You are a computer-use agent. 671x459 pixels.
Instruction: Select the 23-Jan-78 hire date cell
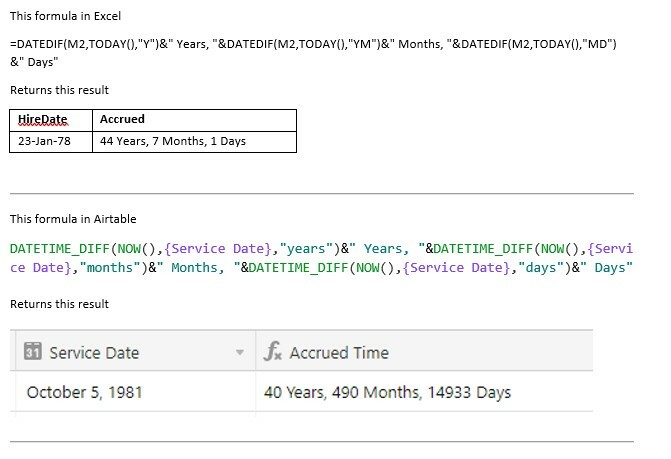pyautogui.click(x=51, y=142)
